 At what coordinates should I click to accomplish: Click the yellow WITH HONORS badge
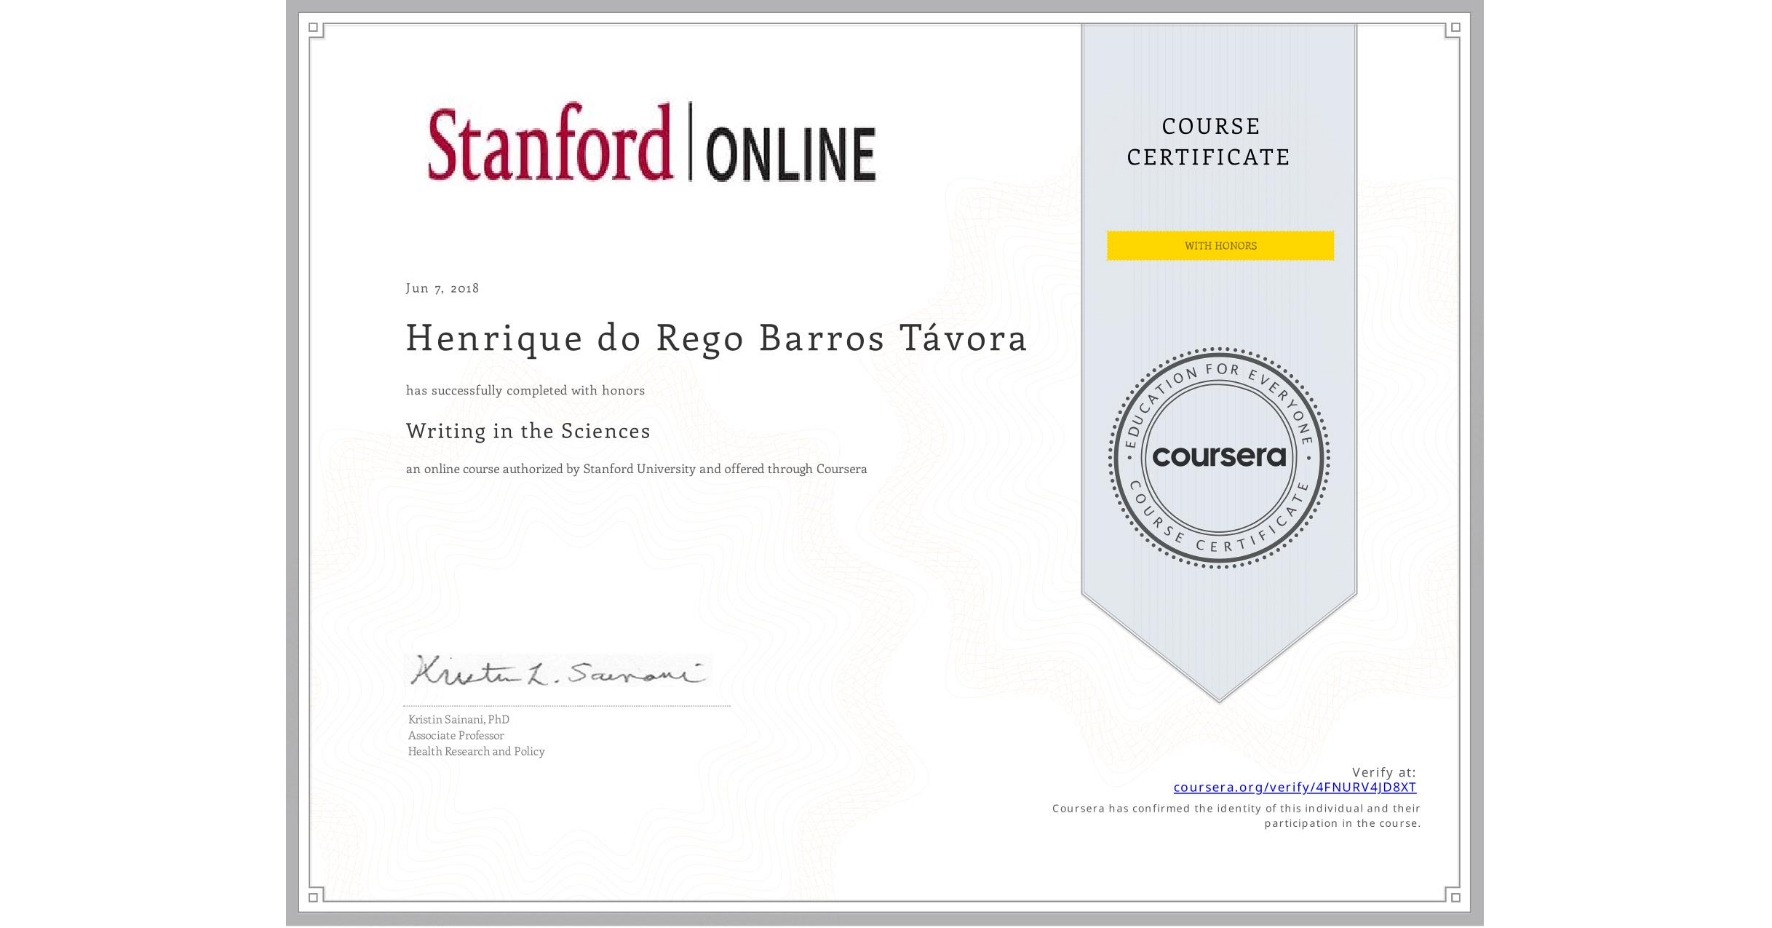pos(1219,245)
